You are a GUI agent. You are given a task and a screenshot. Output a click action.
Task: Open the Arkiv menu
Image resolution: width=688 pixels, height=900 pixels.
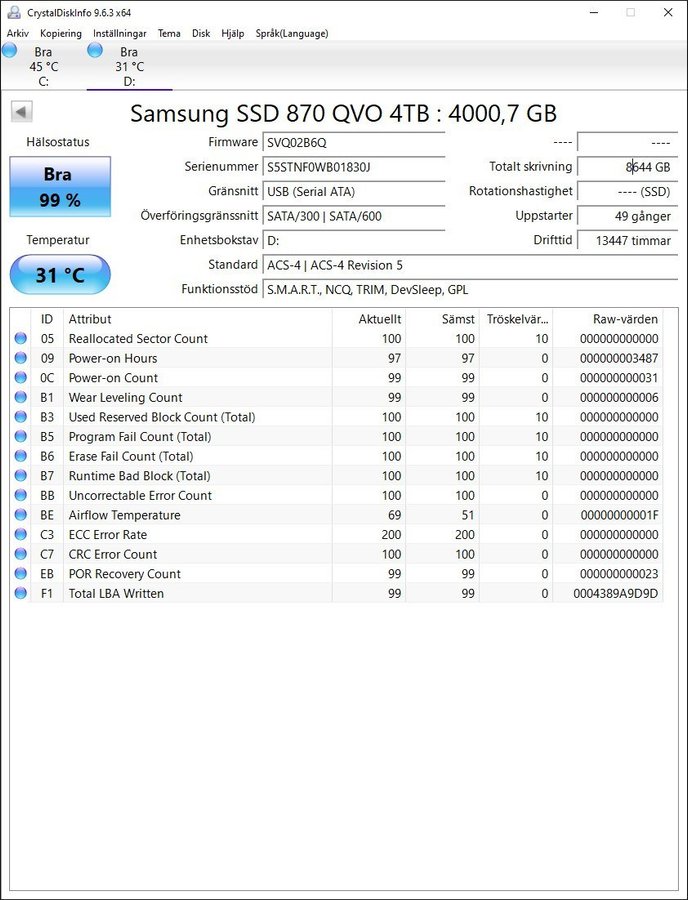pos(18,33)
